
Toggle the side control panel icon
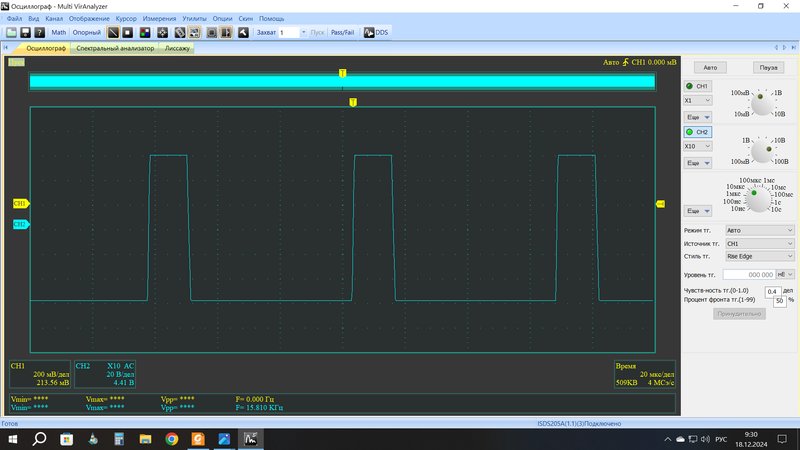coord(226,32)
